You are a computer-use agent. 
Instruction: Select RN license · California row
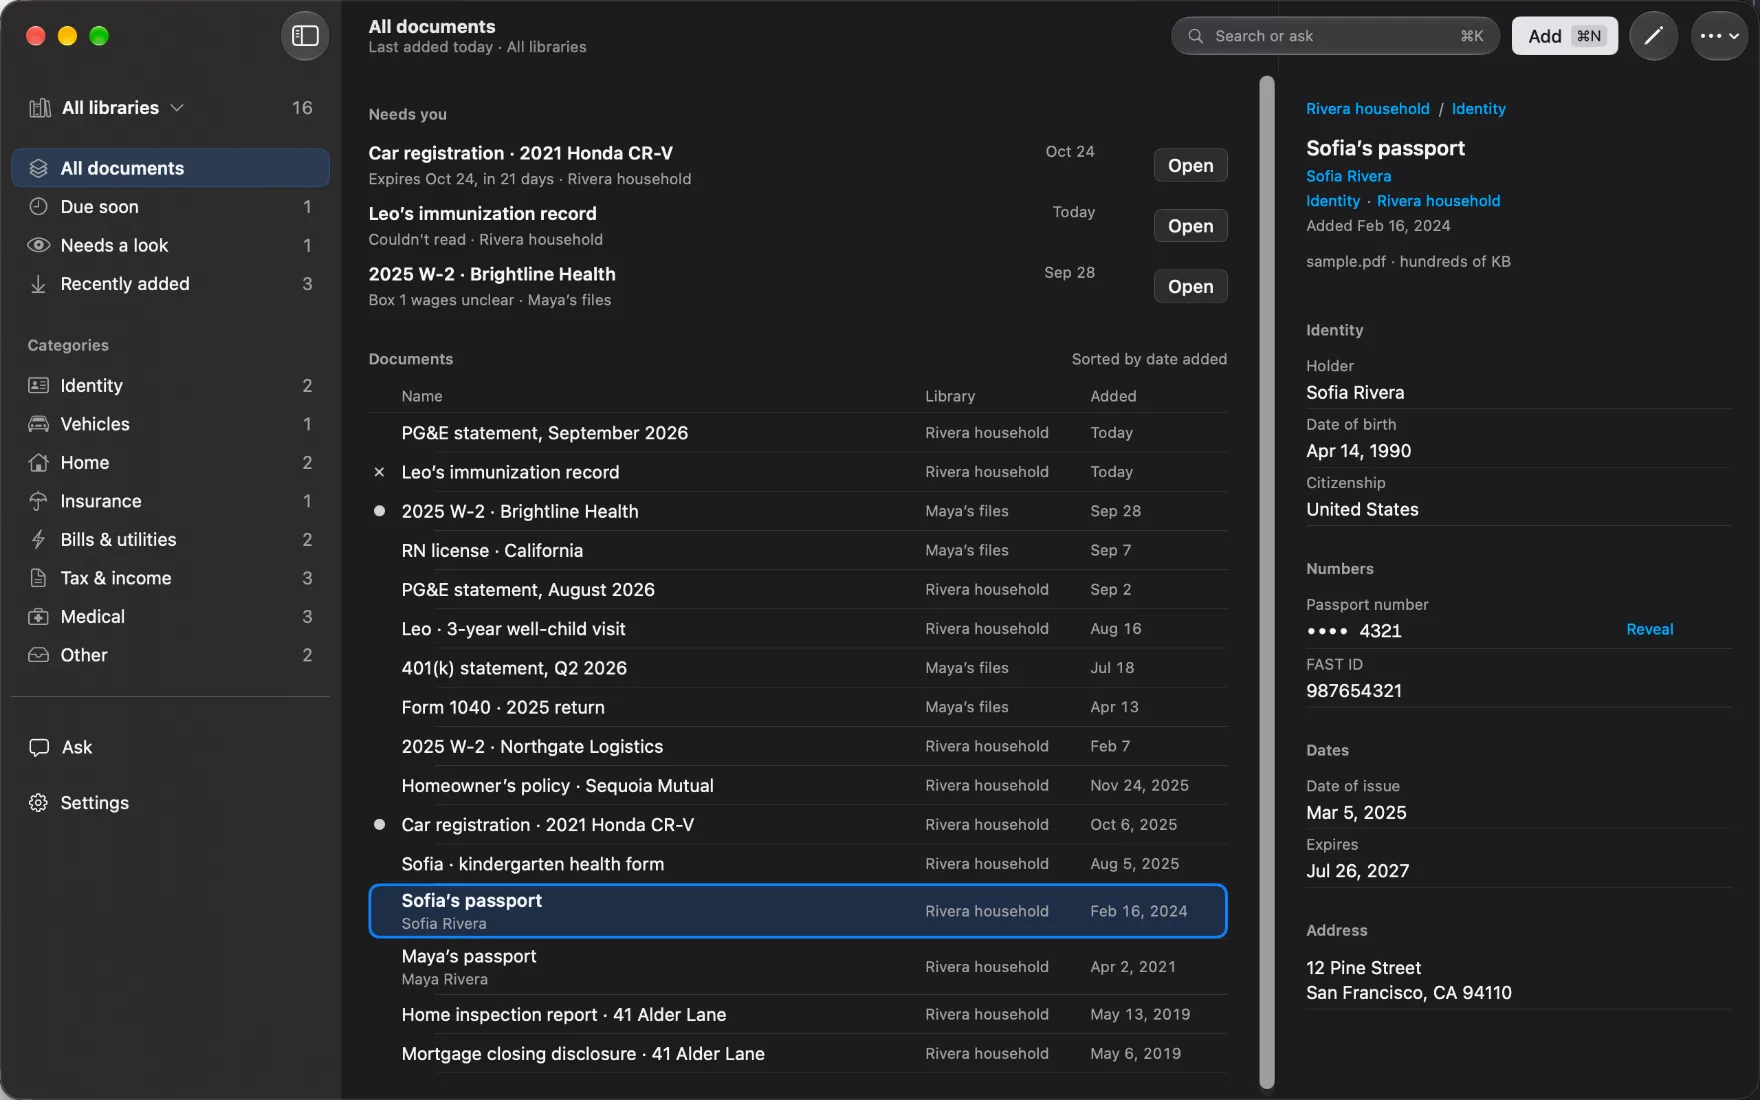798,551
